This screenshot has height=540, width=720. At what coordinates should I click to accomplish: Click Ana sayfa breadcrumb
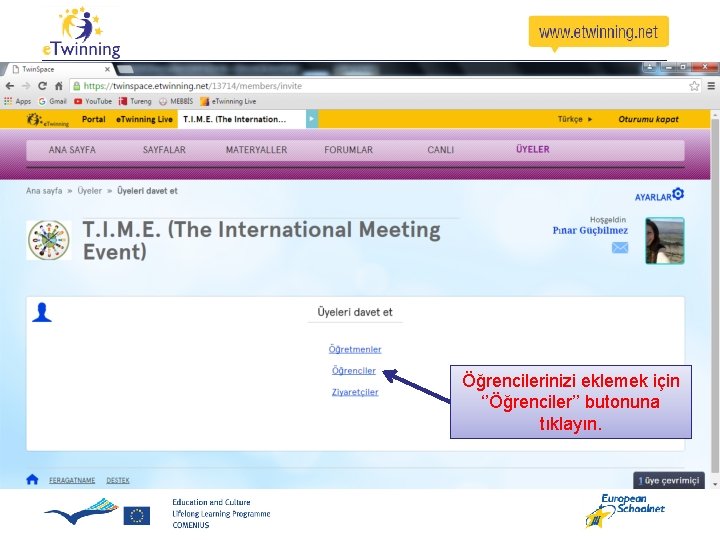(44, 191)
